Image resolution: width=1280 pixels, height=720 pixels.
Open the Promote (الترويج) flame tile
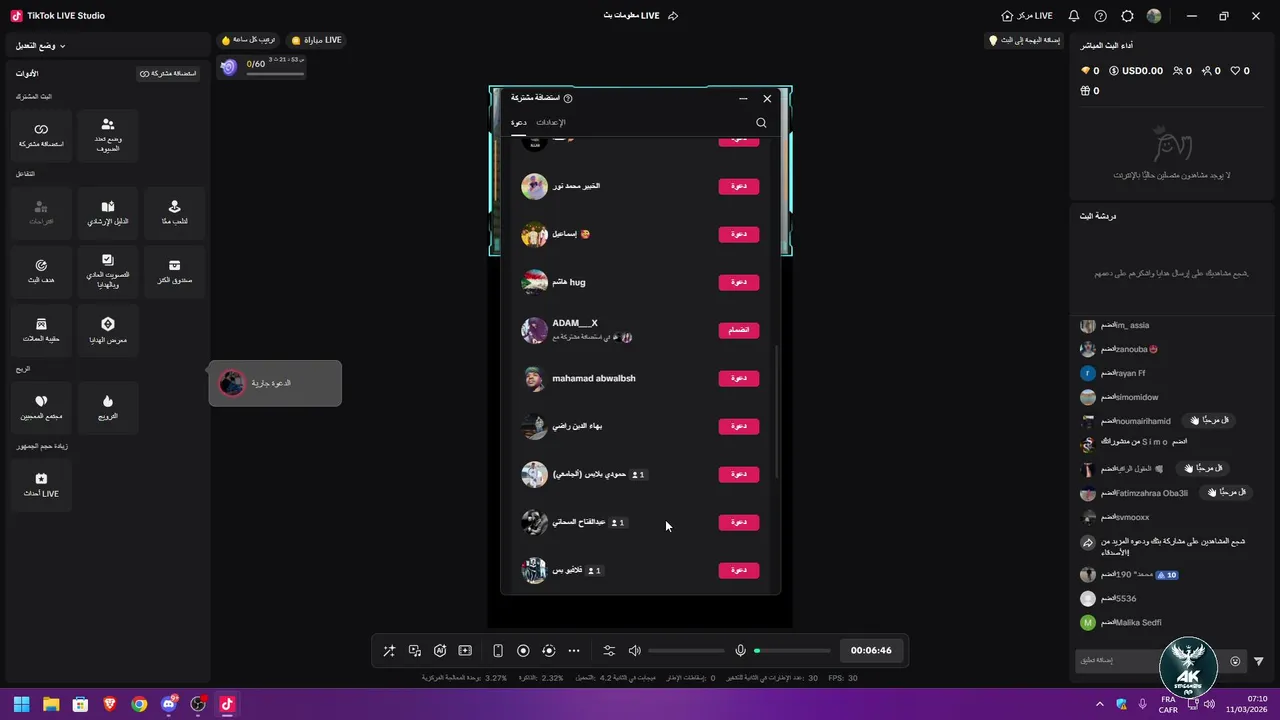pyautogui.click(x=108, y=407)
